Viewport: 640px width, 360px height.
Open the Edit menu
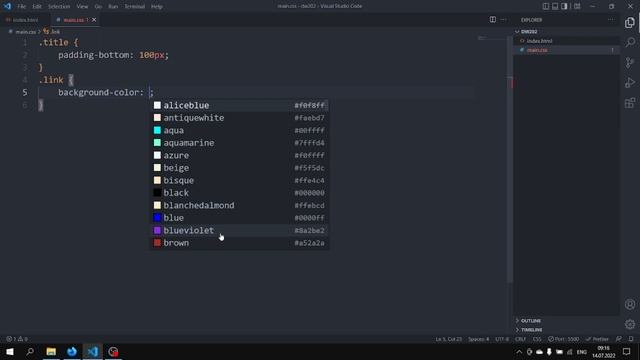[37, 7]
